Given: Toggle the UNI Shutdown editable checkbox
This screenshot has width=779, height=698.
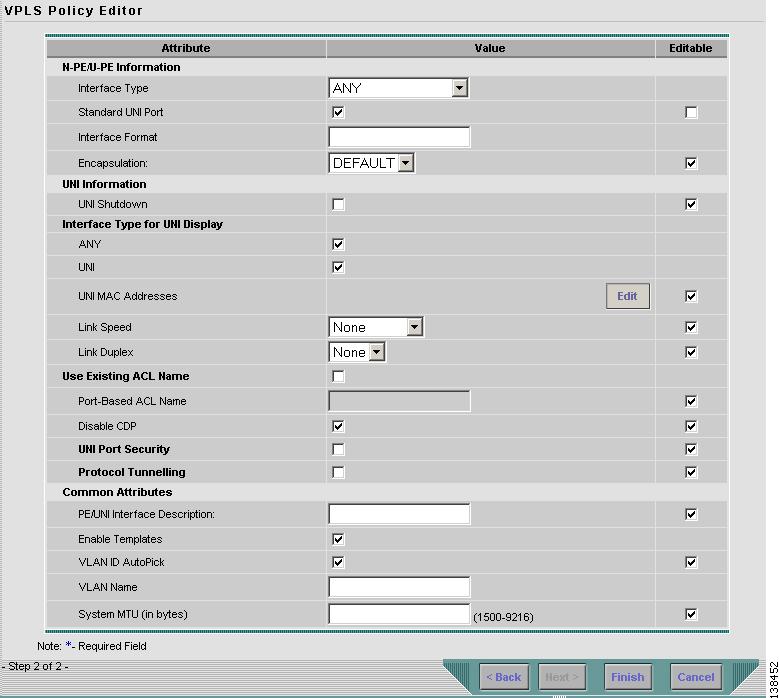Looking at the screenshot, I should point(691,204).
